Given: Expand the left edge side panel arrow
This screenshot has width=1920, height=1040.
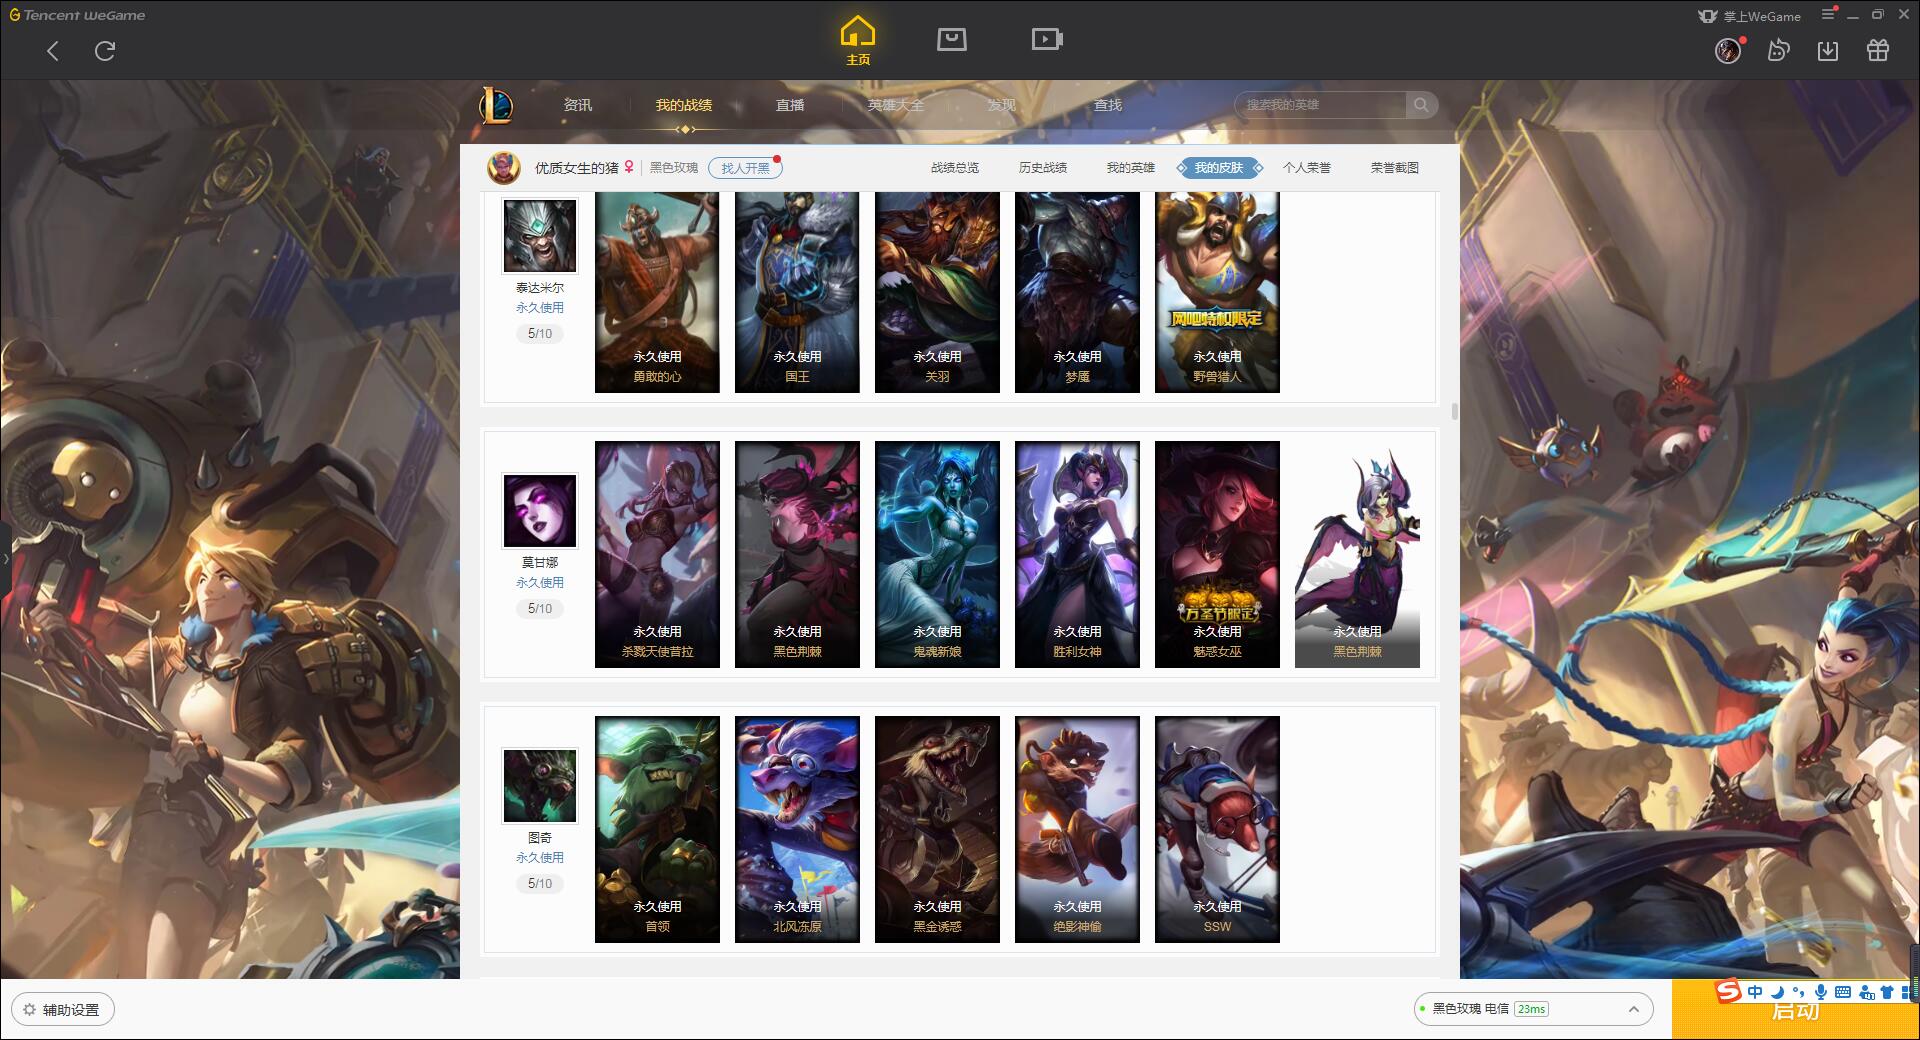Looking at the screenshot, I should point(5,558).
